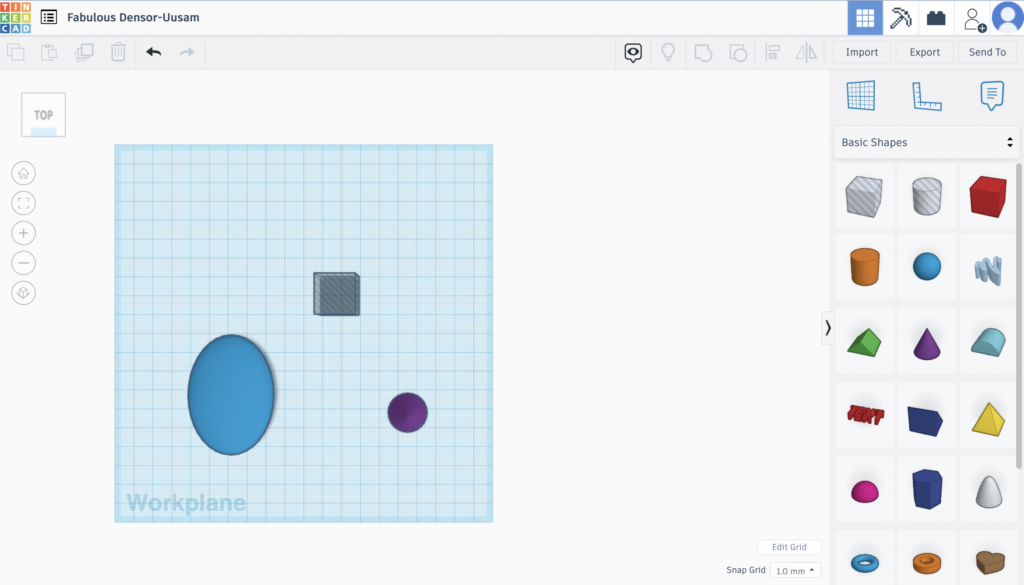Image resolution: width=1024 pixels, height=585 pixels.
Task: Open the Bricks mode tab
Action: coord(936,18)
